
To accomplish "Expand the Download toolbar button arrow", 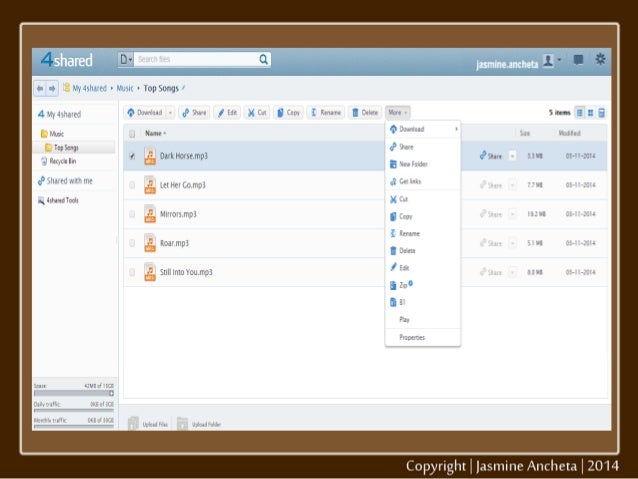I will click(170, 113).
